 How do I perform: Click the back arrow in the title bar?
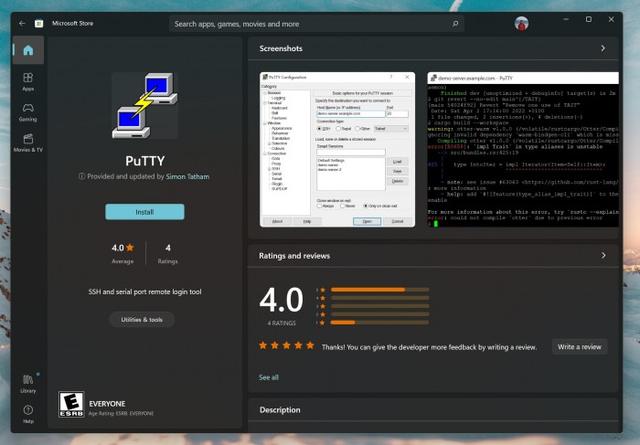click(x=22, y=24)
